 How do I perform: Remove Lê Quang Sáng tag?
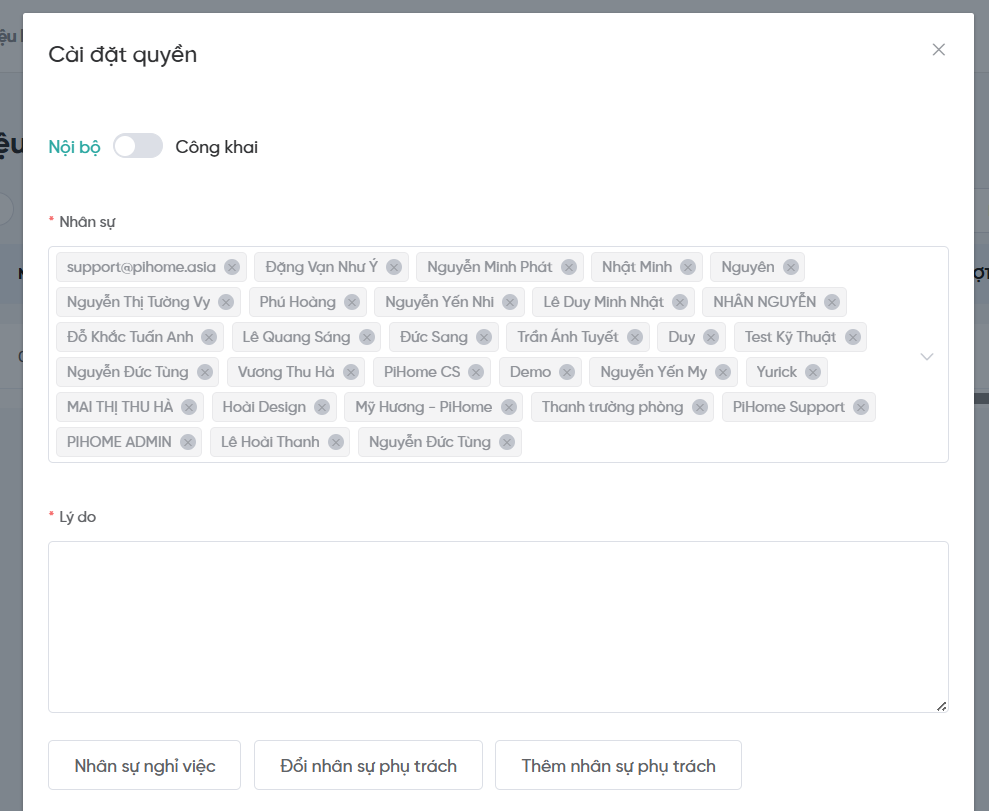pyautogui.click(x=367, y=337)
